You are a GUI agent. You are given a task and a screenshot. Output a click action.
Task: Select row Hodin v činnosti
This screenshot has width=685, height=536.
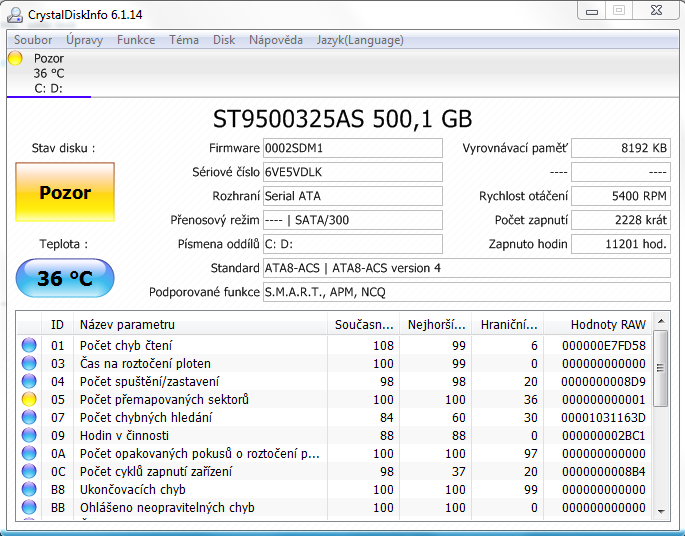tap(334, 436)
